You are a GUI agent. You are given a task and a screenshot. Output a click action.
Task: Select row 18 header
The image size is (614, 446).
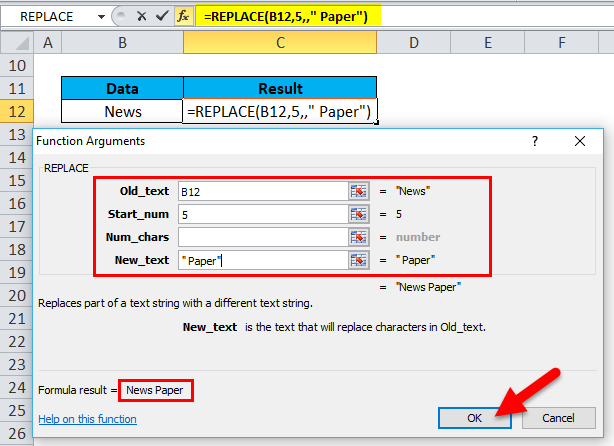pyautogui.click(x=17, y=249)
